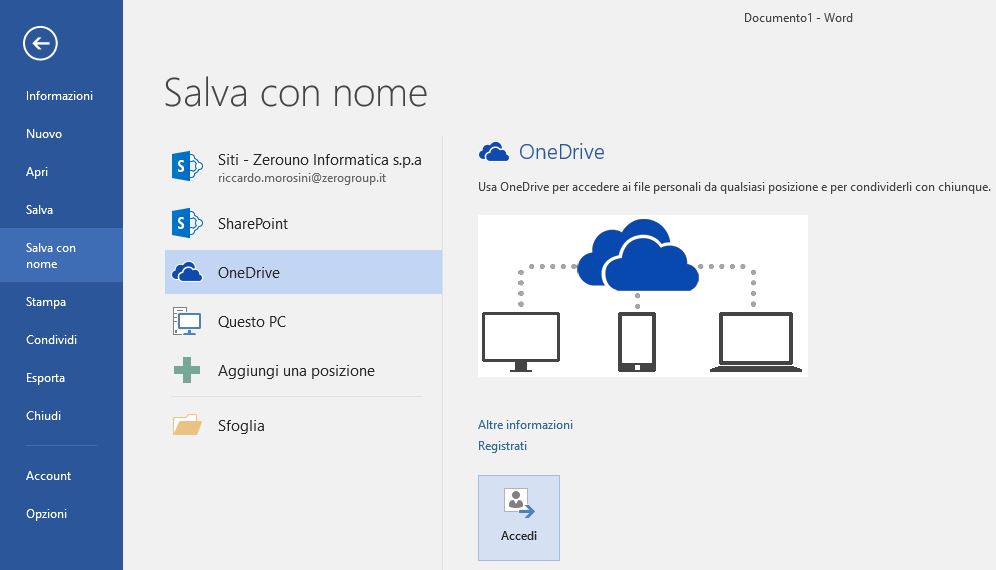
Task: Click the Accedi sign-in button
Action: (x=519, y=518)
